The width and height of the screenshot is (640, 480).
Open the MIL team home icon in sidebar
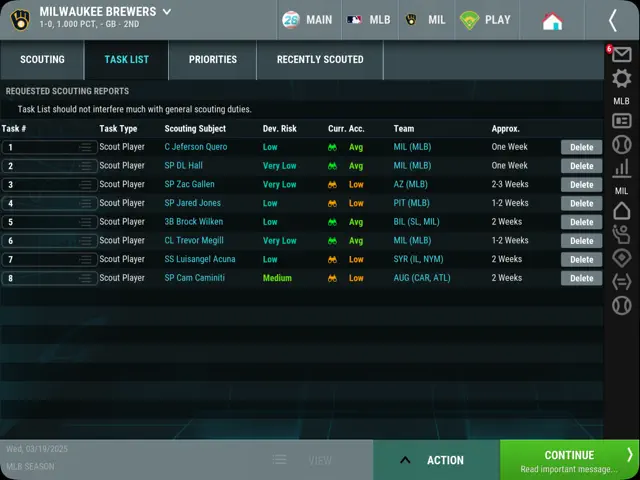tap(621, 211)
